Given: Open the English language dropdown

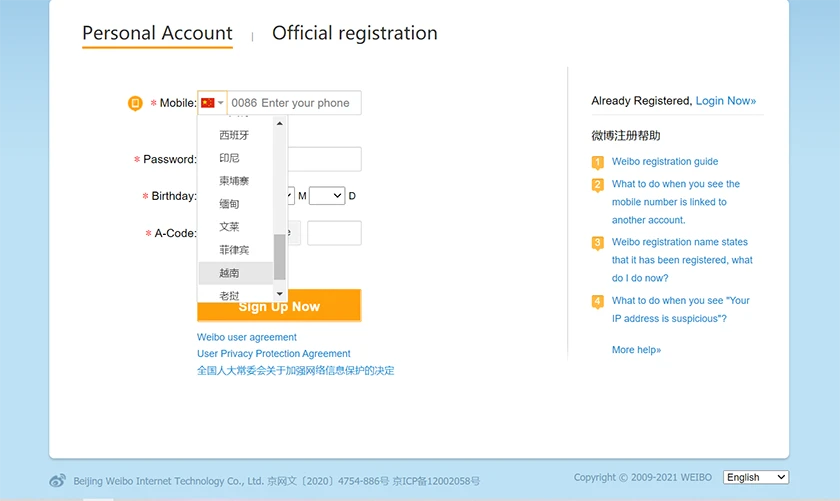Looking at the screenshot, I should point(756,477).
